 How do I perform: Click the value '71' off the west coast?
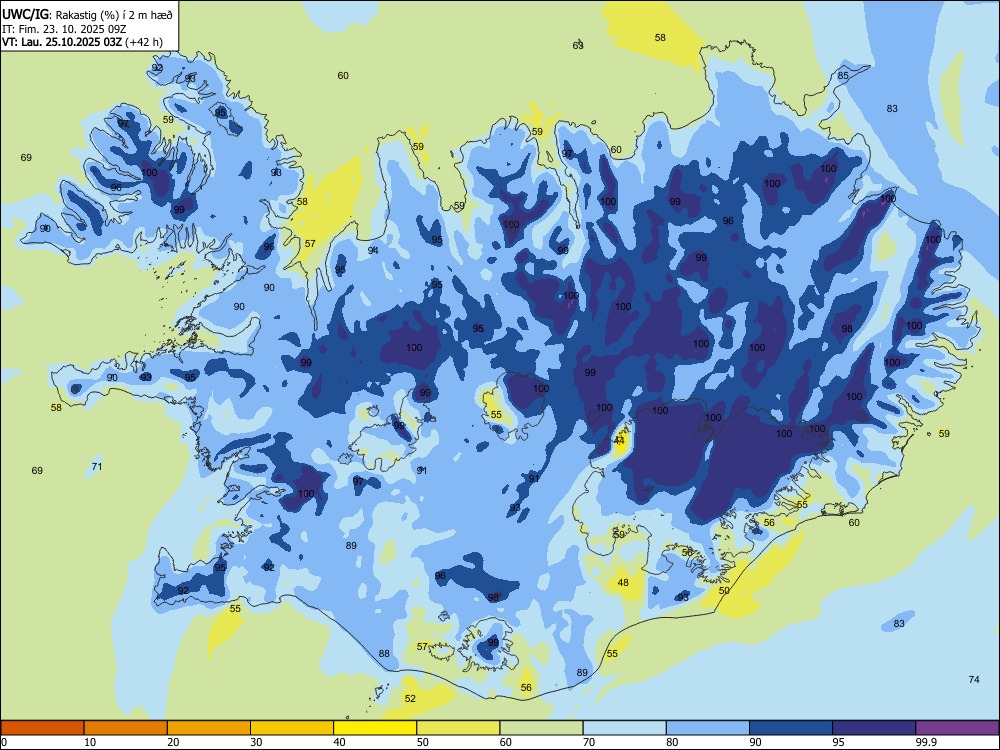[96, 466]
